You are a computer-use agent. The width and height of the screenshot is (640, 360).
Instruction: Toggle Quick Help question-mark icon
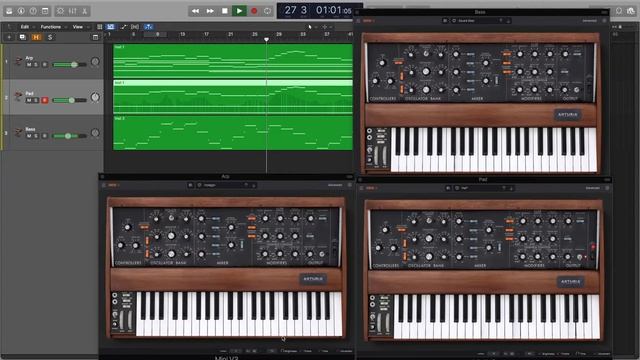33,11
